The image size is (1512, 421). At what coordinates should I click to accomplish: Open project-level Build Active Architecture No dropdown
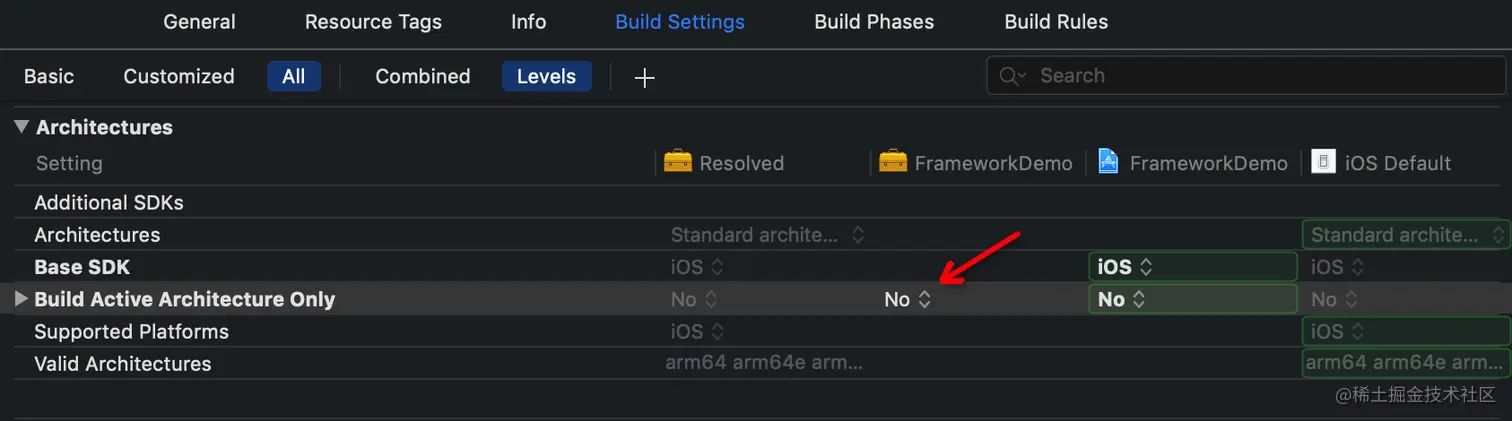click(908, 299)
